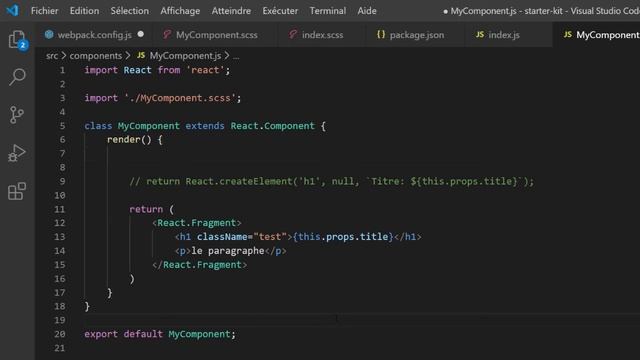Click the JS icon on the active MyComponent.js tab
The height and width of the screenshot is (360, 640).
568,35
